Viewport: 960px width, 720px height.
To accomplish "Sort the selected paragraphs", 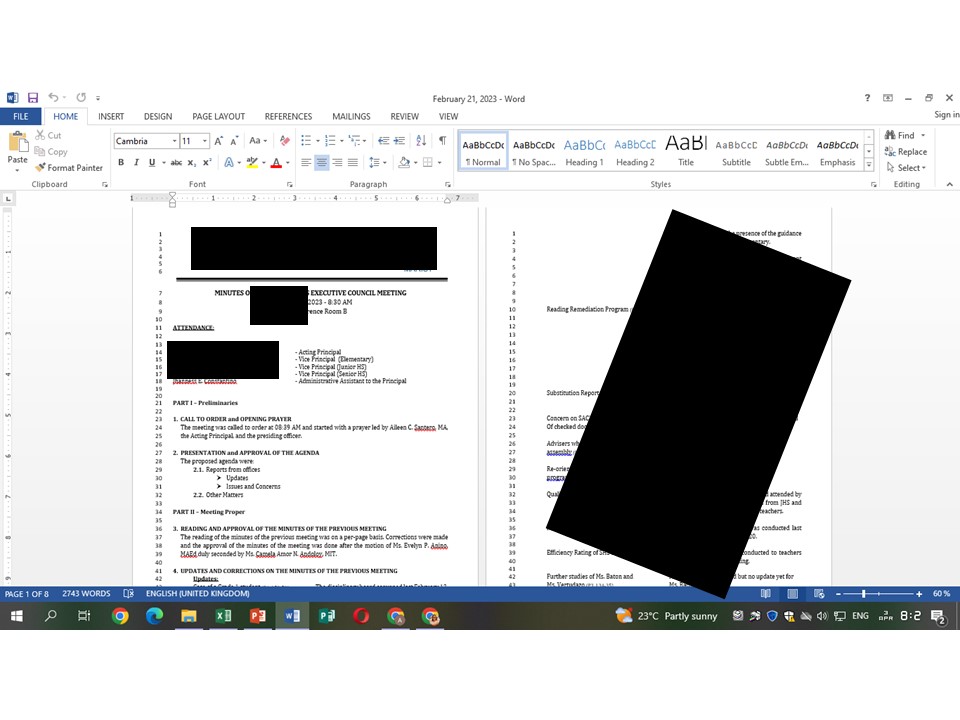I will tap(421, 141).
